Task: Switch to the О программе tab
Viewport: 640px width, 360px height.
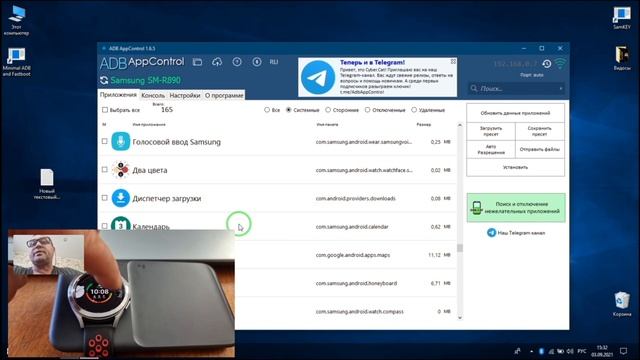Action: click(224, 95)
